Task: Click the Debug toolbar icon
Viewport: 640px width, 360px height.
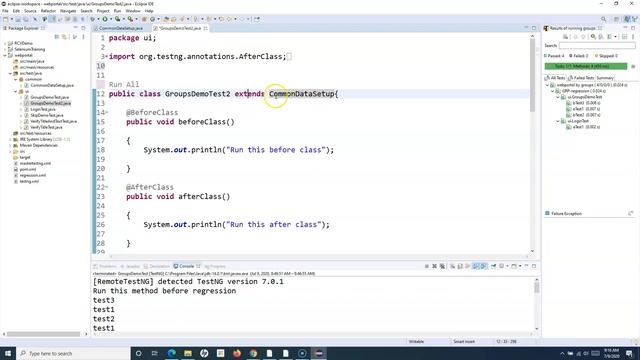Action: [x=92, y=19]
